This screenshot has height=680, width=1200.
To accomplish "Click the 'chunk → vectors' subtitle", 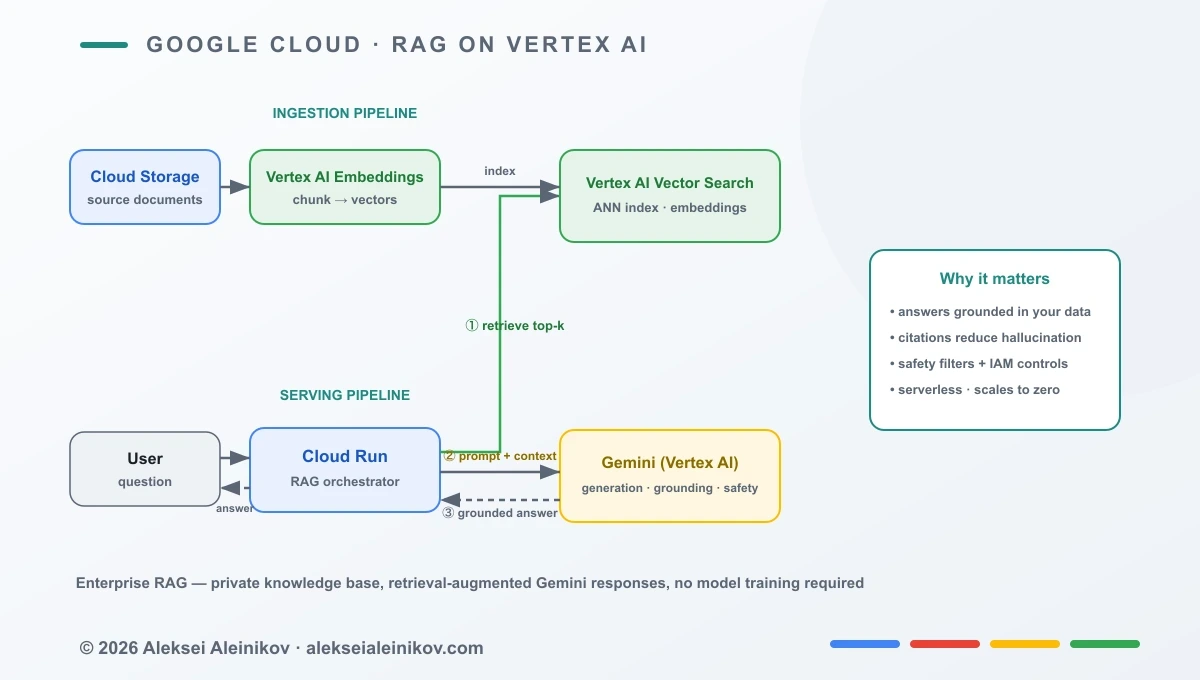I will point(345,200).
